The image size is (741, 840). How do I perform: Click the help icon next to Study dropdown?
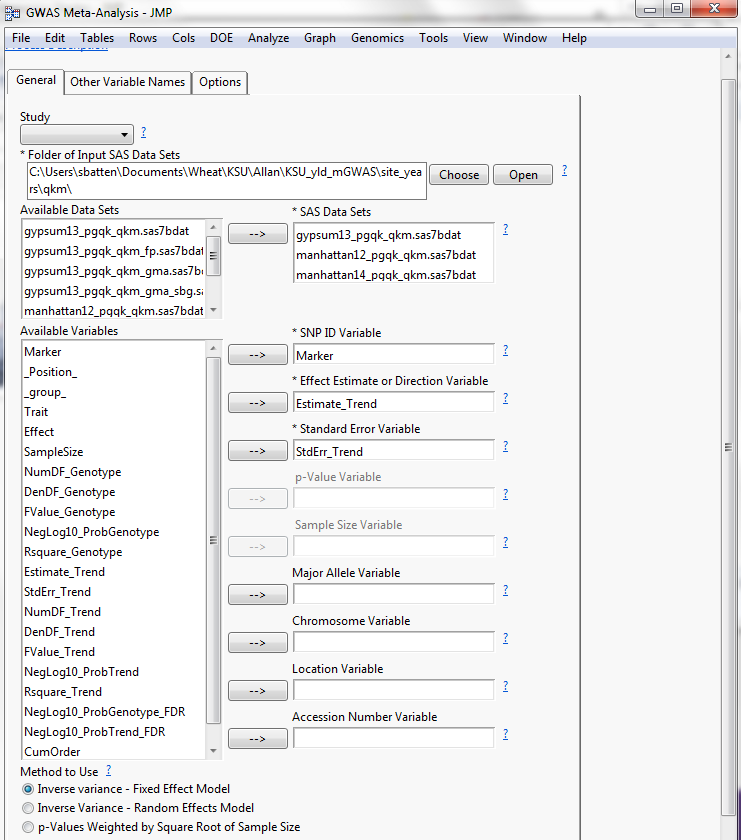[143, 132]
